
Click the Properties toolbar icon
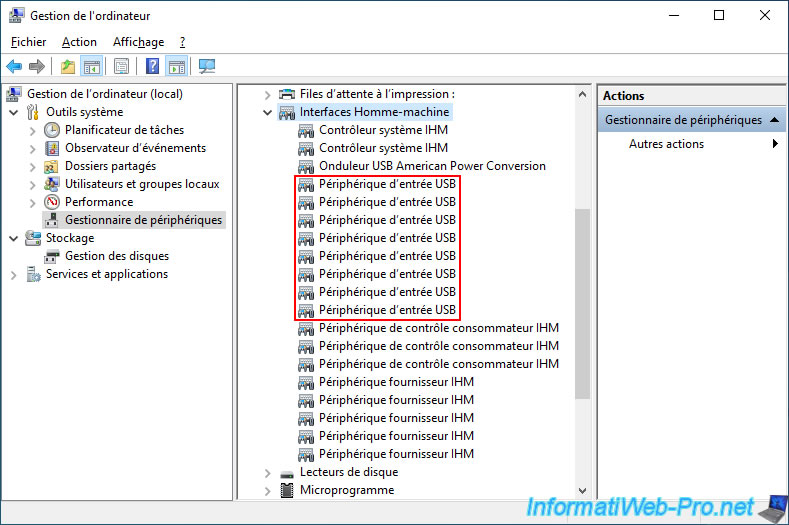tap(121, 67)
